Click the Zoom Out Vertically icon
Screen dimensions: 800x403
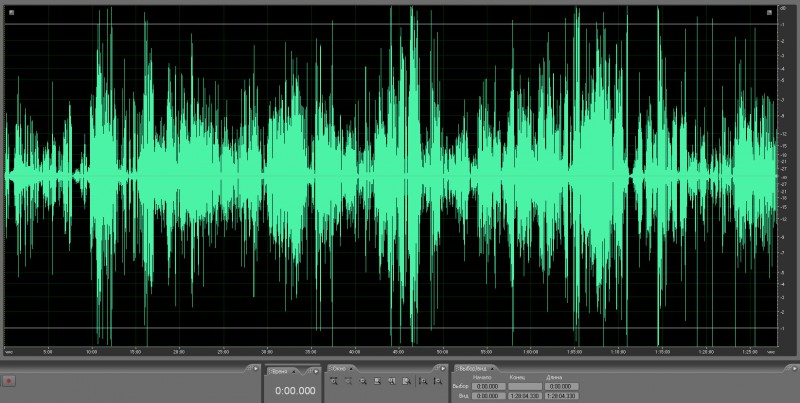click(438, 381)
